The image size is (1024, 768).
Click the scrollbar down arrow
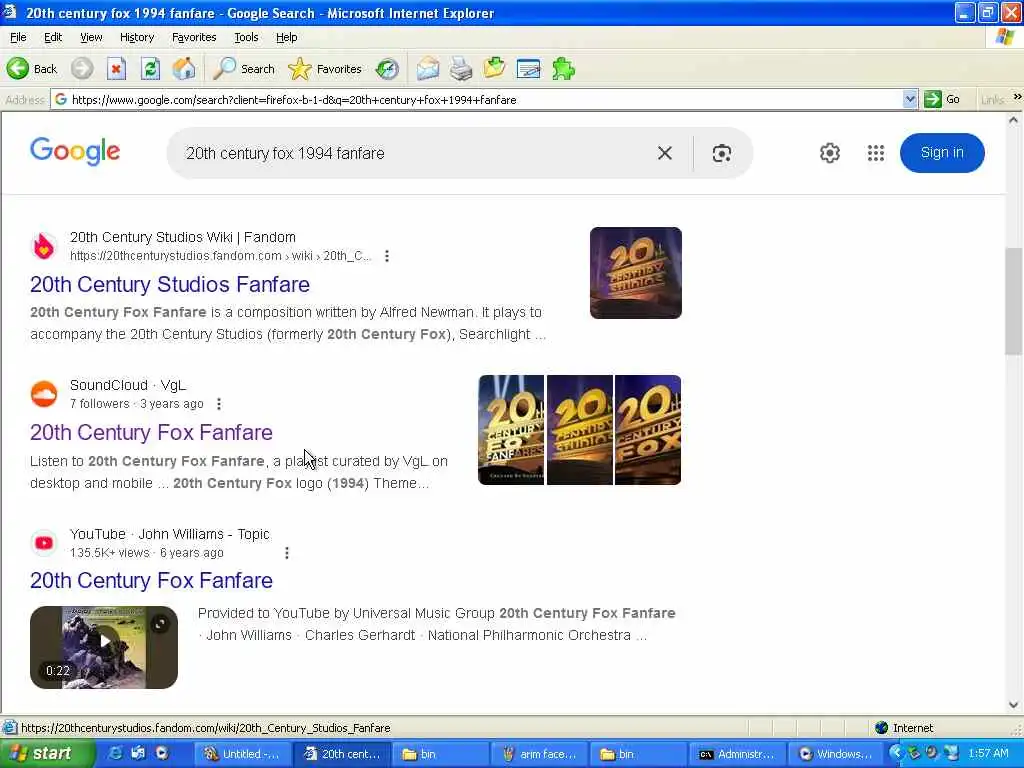pyautogui.click(x=1013, y=705)
